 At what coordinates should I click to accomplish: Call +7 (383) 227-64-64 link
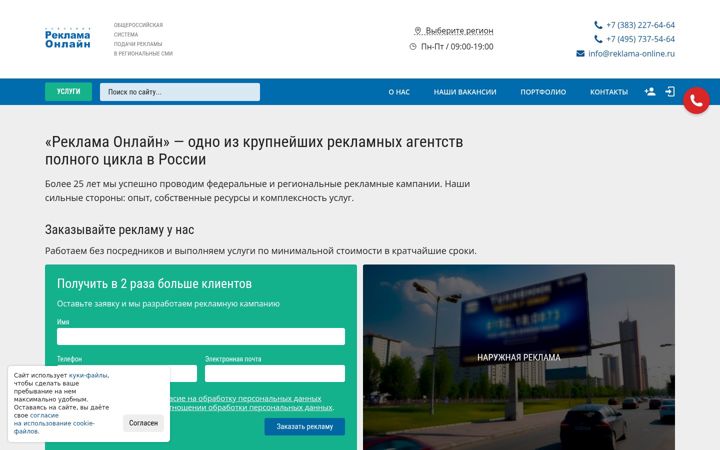(x=640, y=25)
